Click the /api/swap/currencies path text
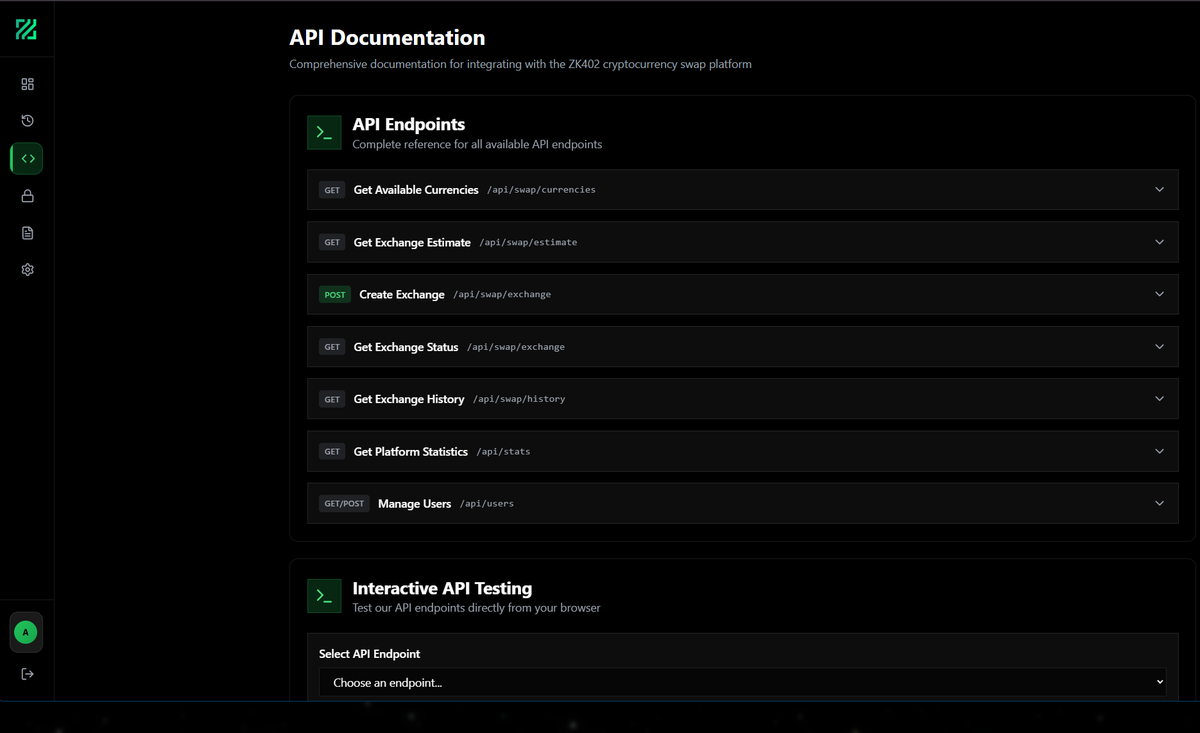 coord(541,190)
